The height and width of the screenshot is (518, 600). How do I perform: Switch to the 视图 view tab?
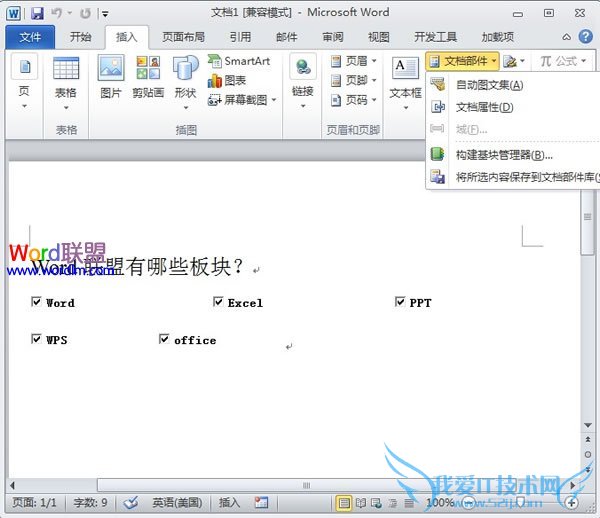point(379,37)
